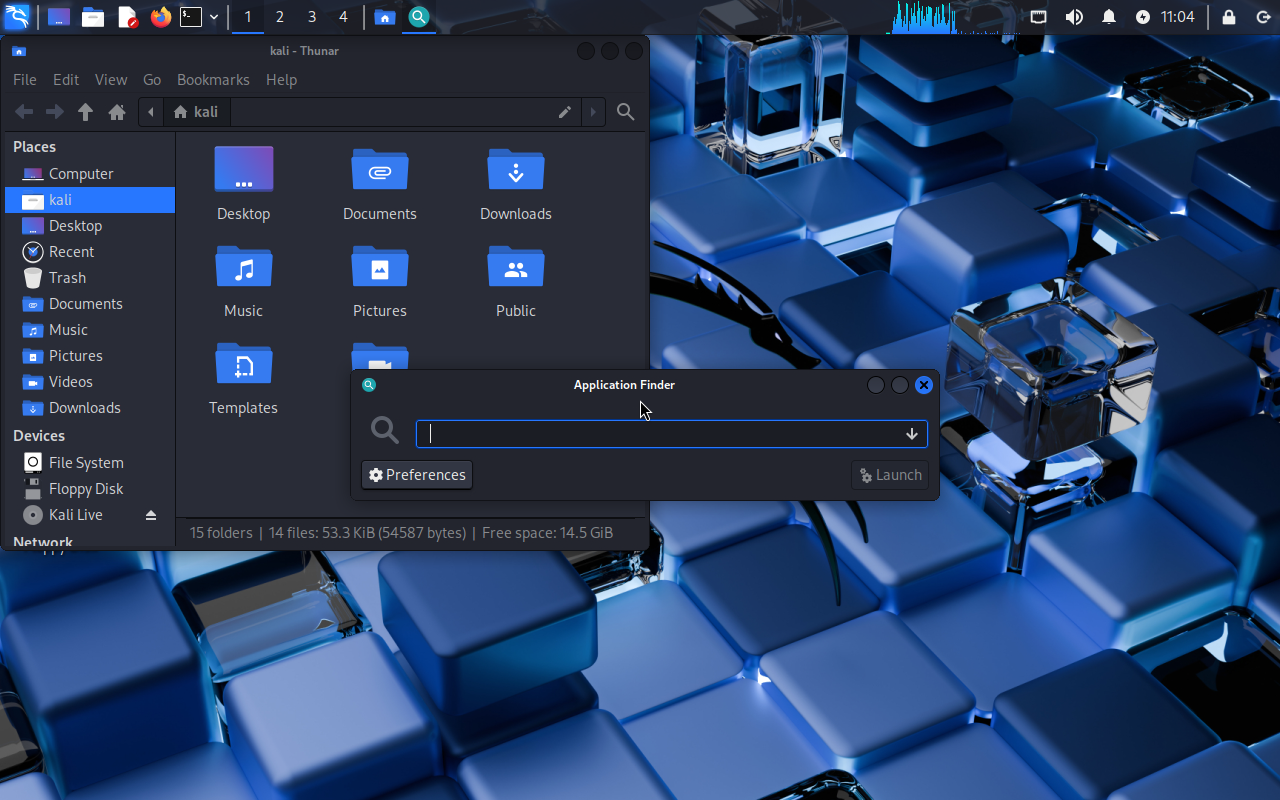Click the Thunar taskbar window button

pos(385,17)
